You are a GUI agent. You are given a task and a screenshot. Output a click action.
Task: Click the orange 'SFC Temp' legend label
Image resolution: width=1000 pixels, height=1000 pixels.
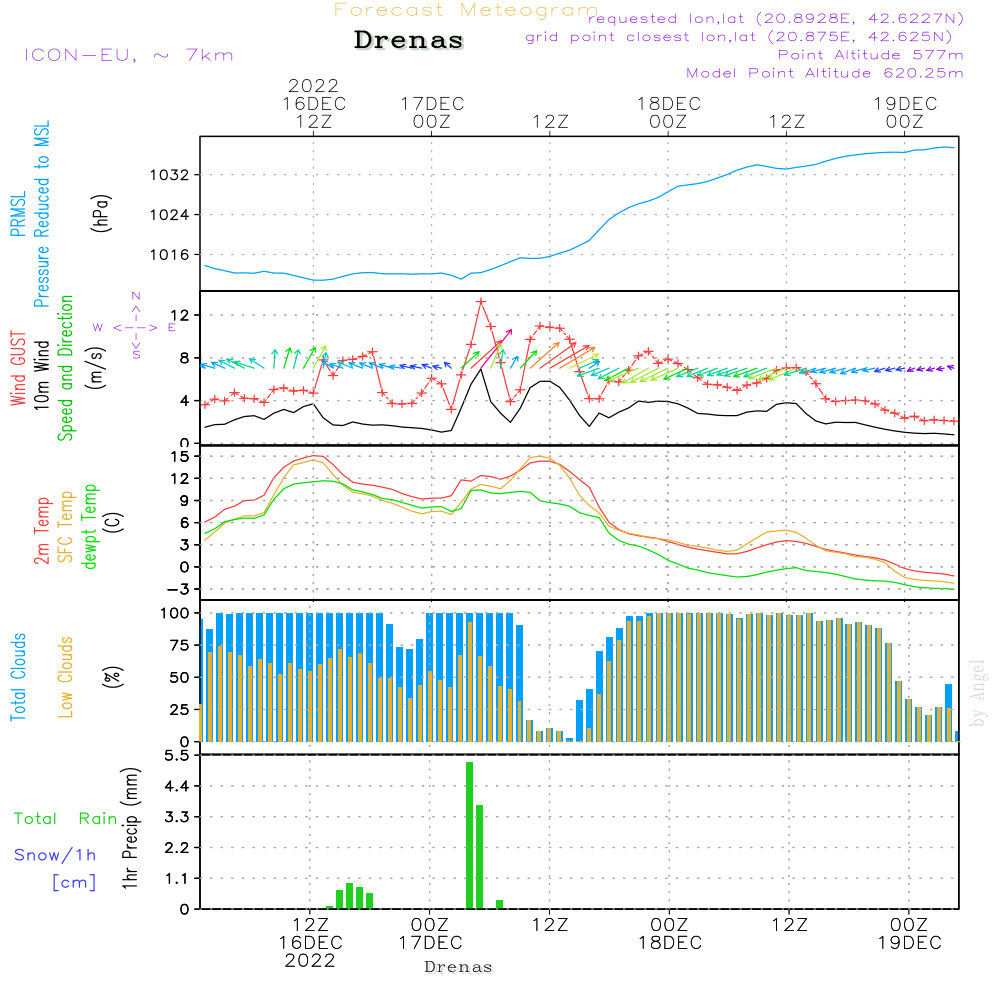tap(66, 527)
